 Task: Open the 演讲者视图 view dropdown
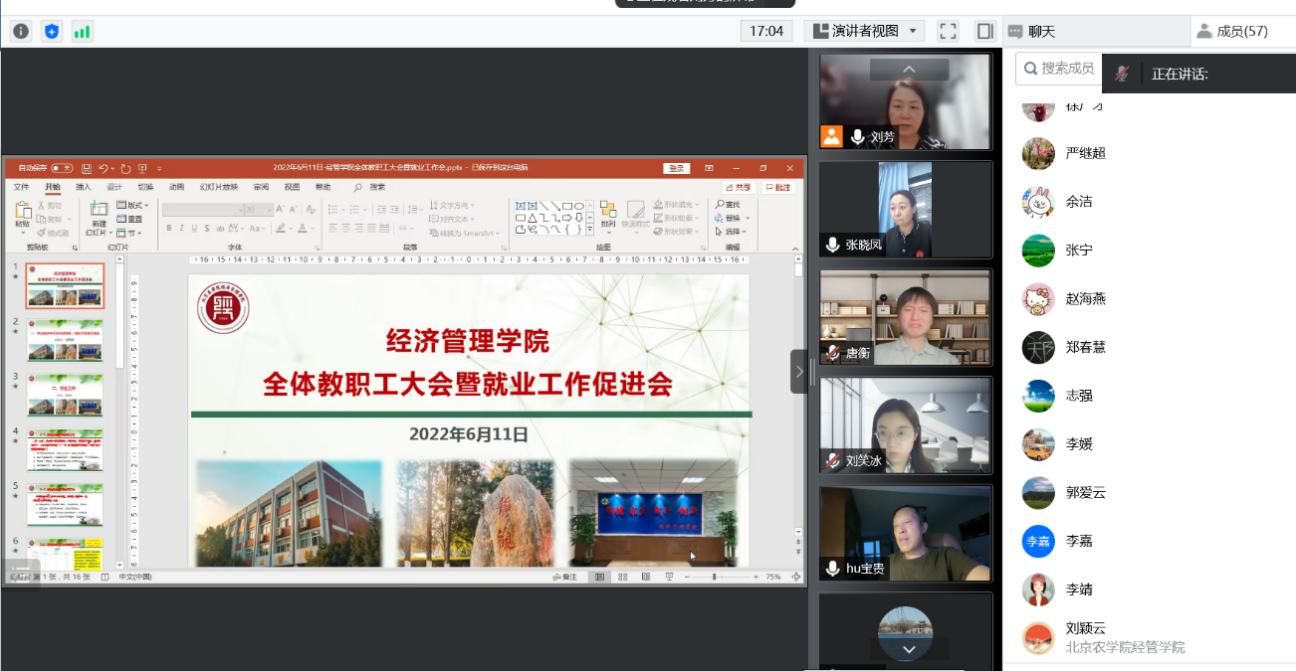point(864,31)
